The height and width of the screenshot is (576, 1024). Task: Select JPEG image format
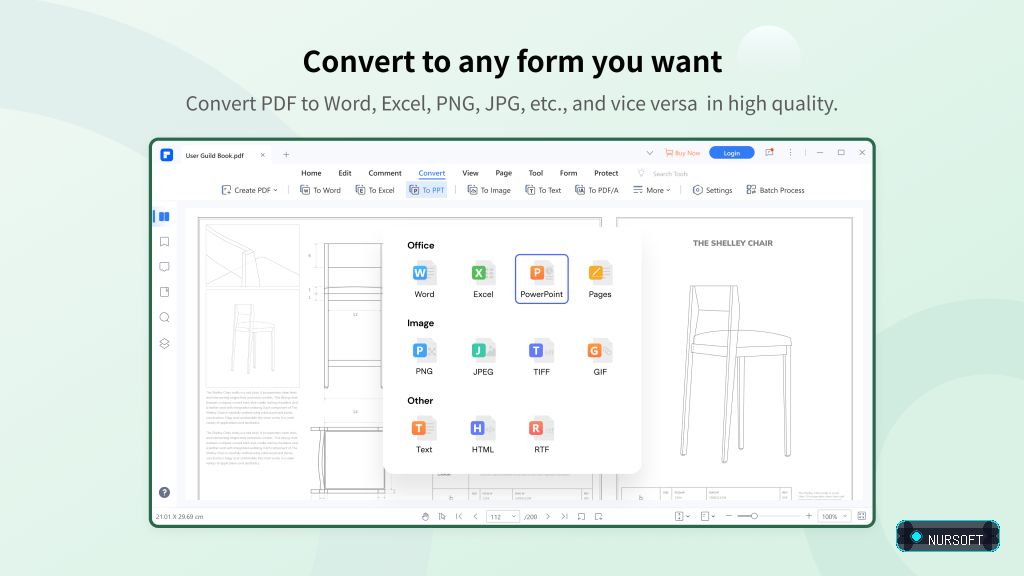click(483, 357)
